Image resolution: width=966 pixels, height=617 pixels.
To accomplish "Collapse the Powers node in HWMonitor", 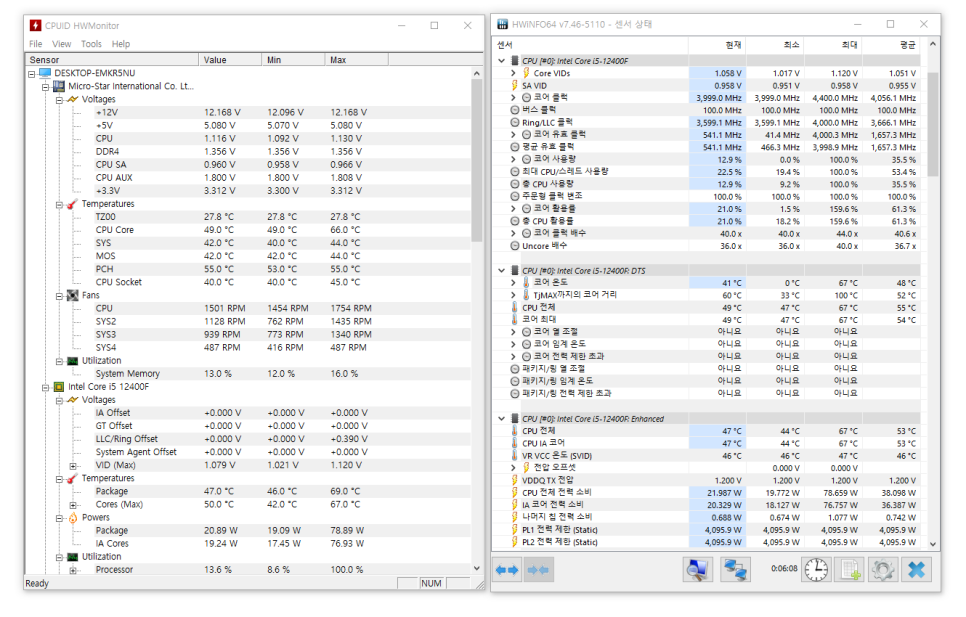I will coord(59,518).
